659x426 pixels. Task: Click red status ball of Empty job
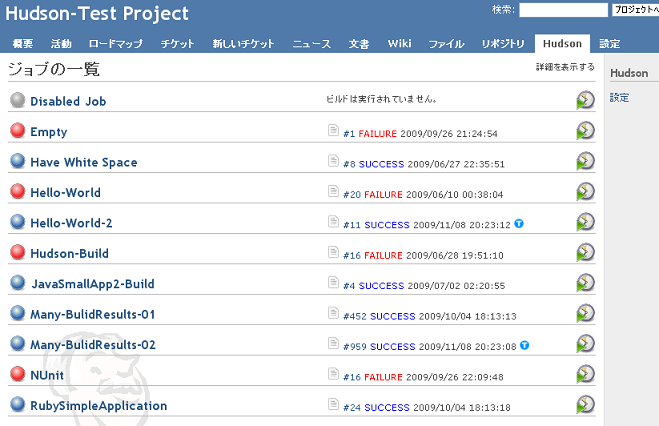pos(18,130)
